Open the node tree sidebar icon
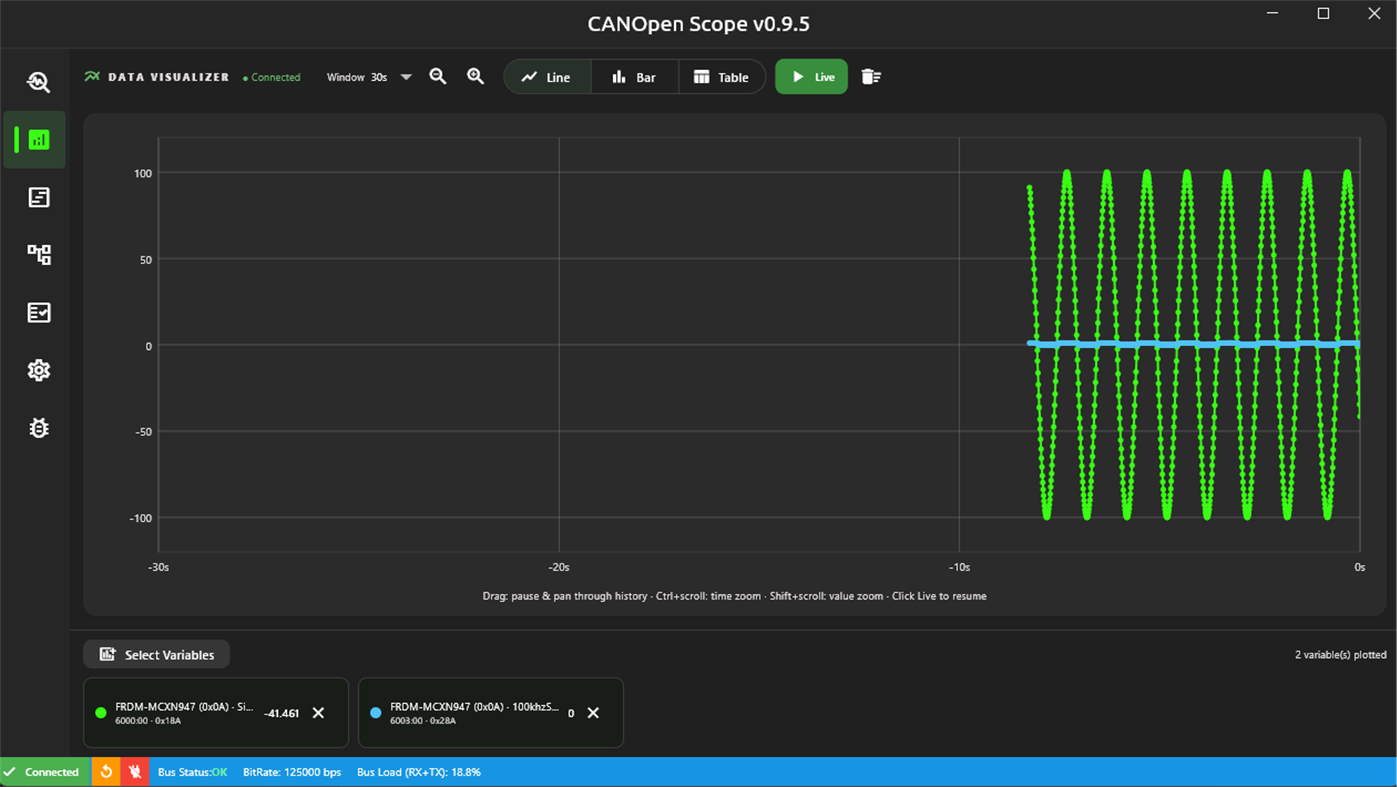 [39, 254]
